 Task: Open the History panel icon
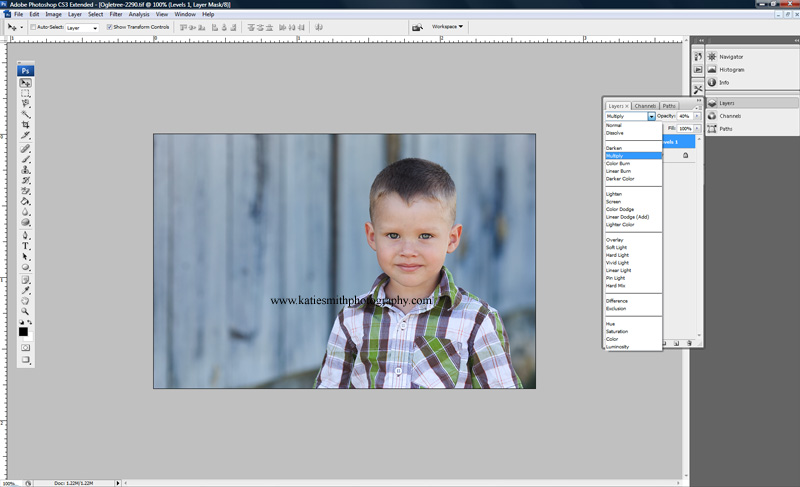tap(698, 56)
